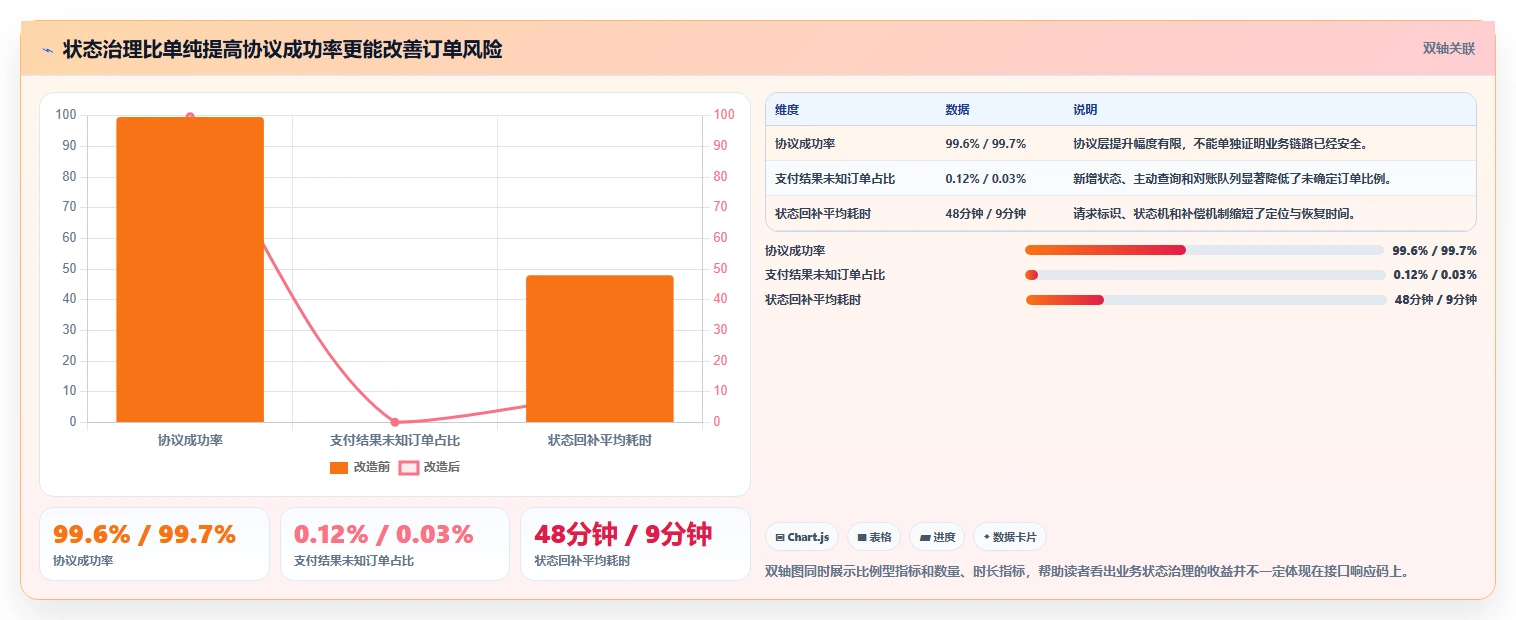The width and height of the screenshot is (1516, 620).
Task: Click the x-axis label 状态回补平均耗时
Action: 600,440
